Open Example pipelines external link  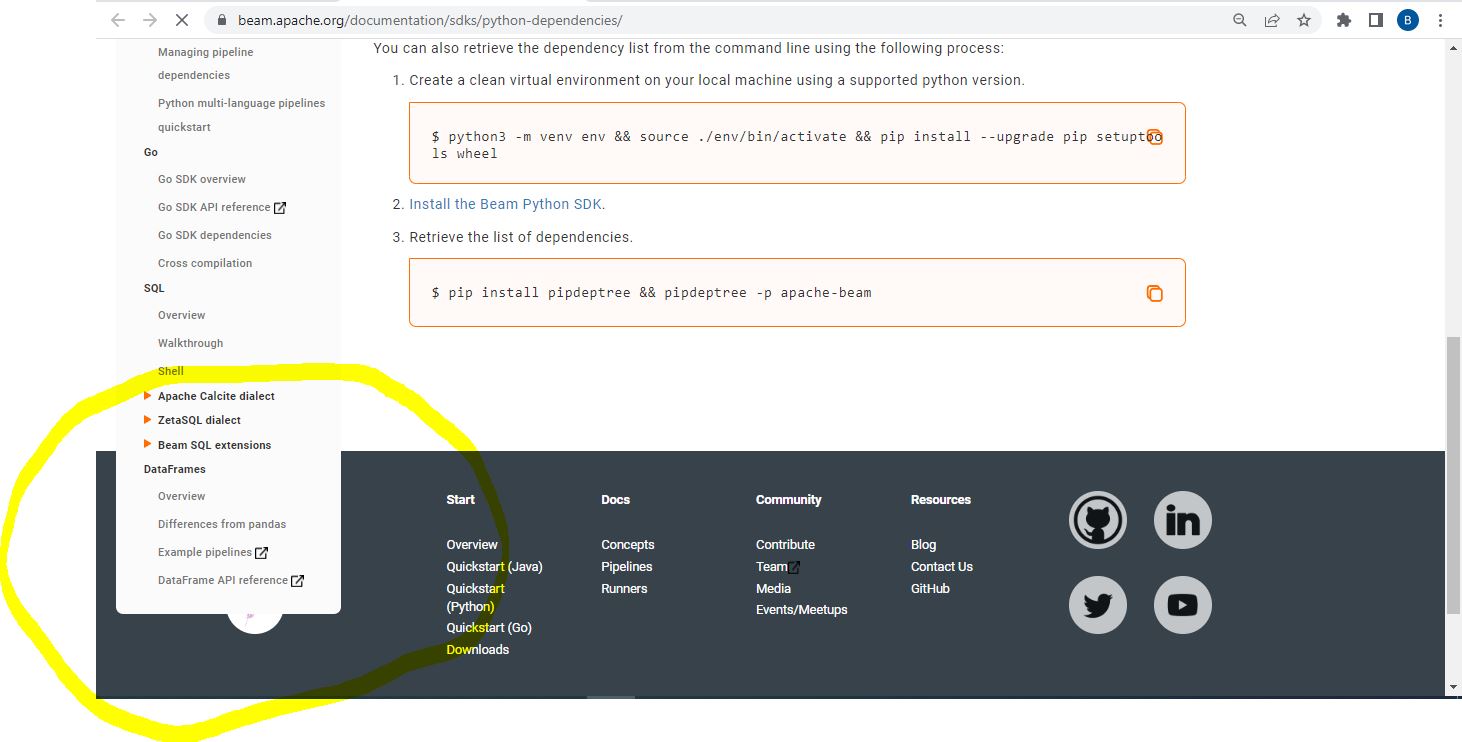pos(213,552)
